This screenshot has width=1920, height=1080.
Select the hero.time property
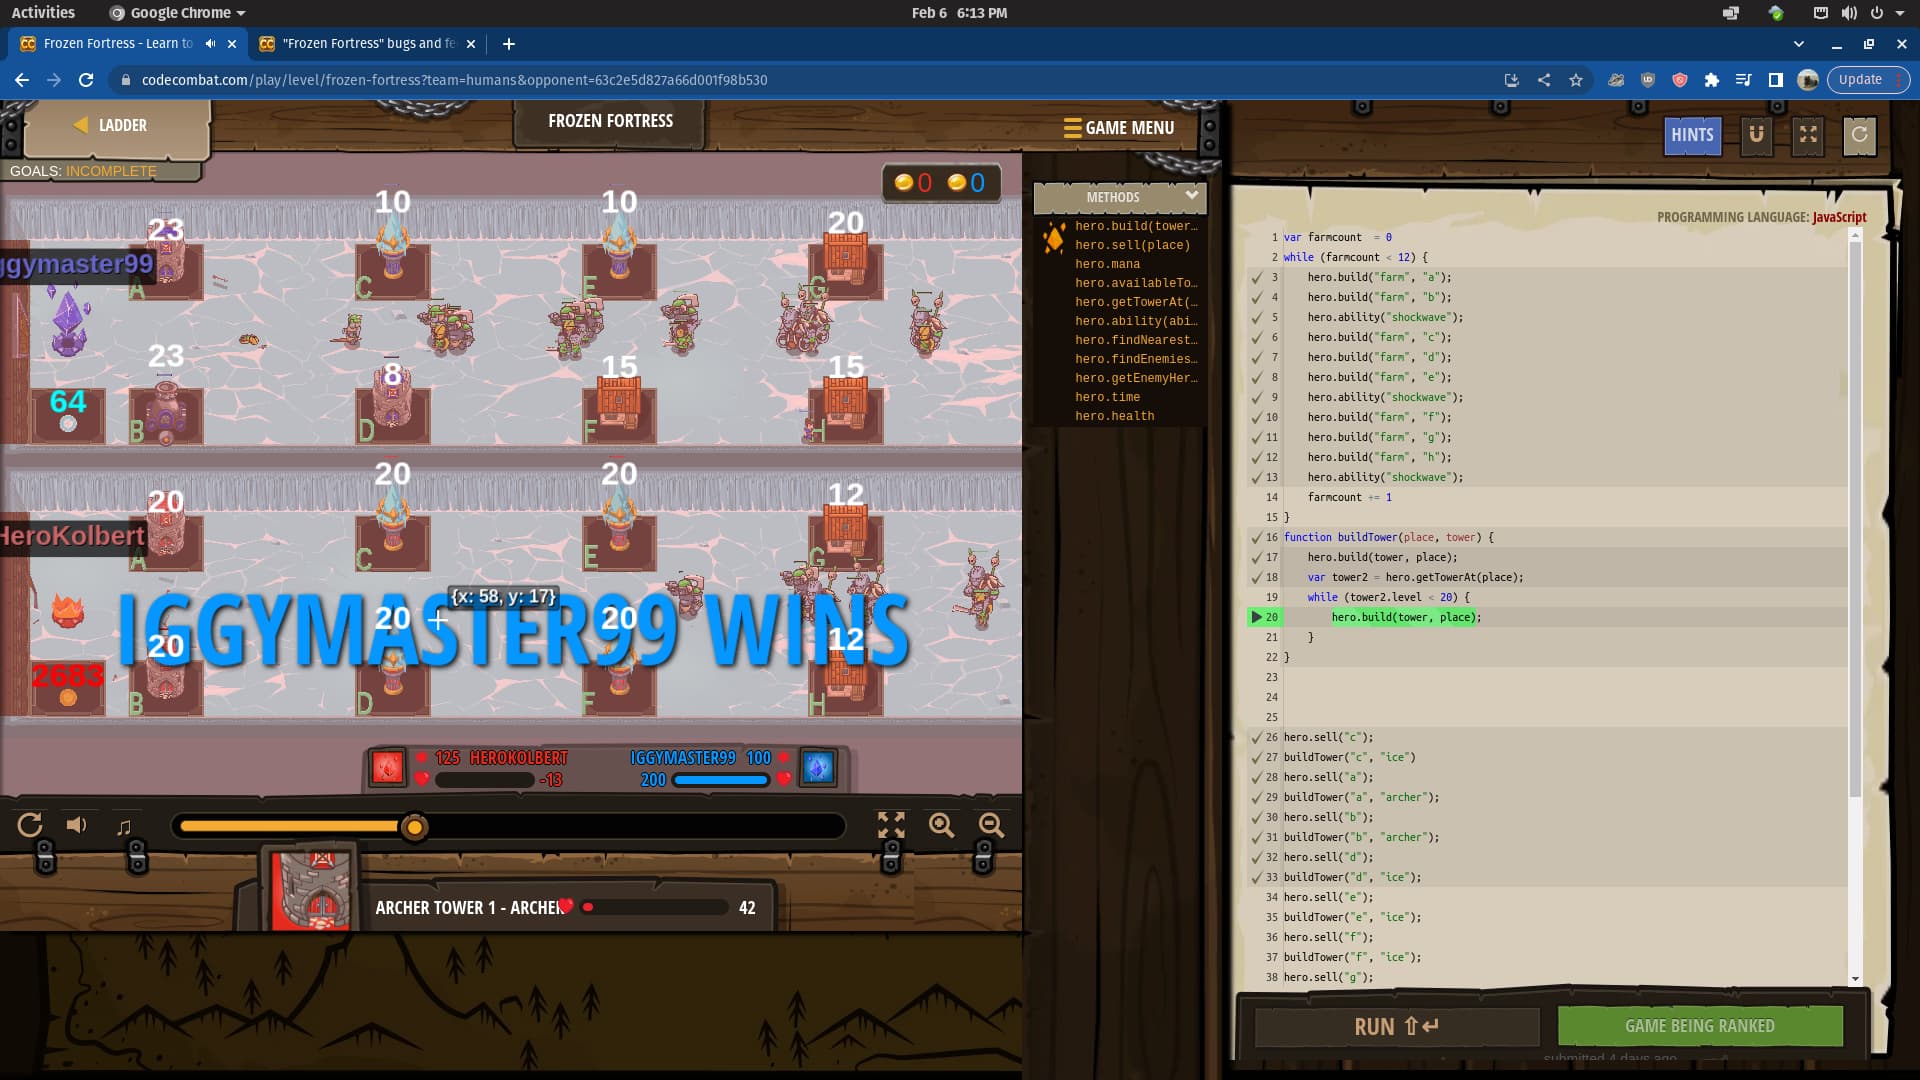coord(1107,397)
